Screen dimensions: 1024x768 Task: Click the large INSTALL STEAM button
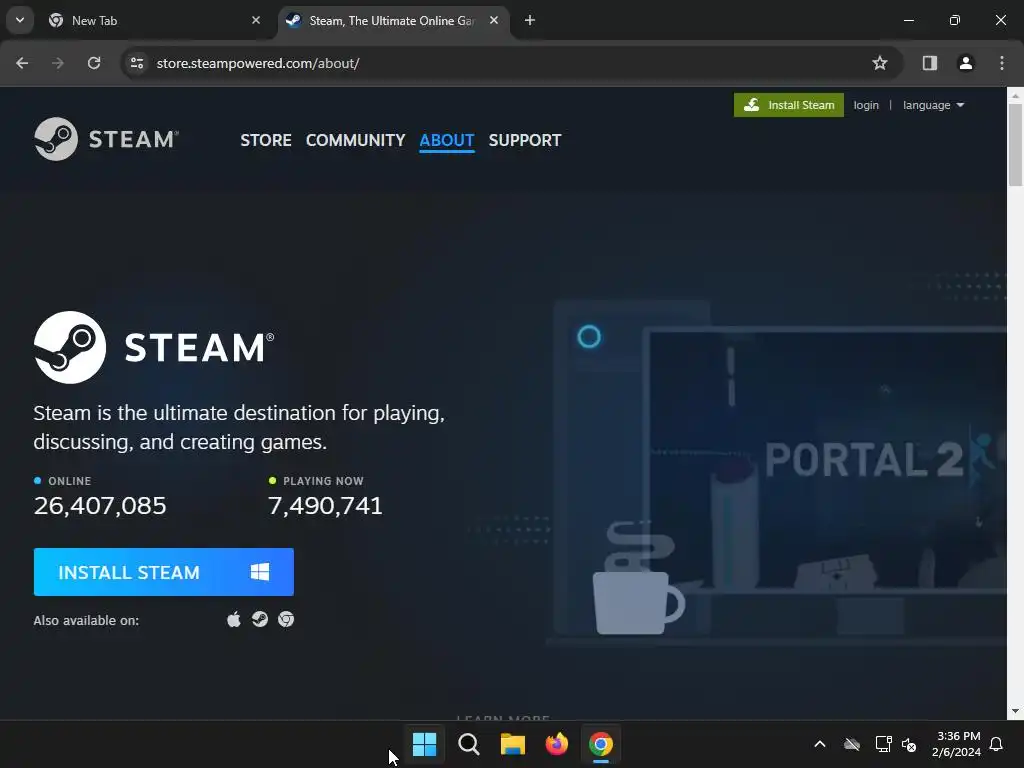(164, 572)
